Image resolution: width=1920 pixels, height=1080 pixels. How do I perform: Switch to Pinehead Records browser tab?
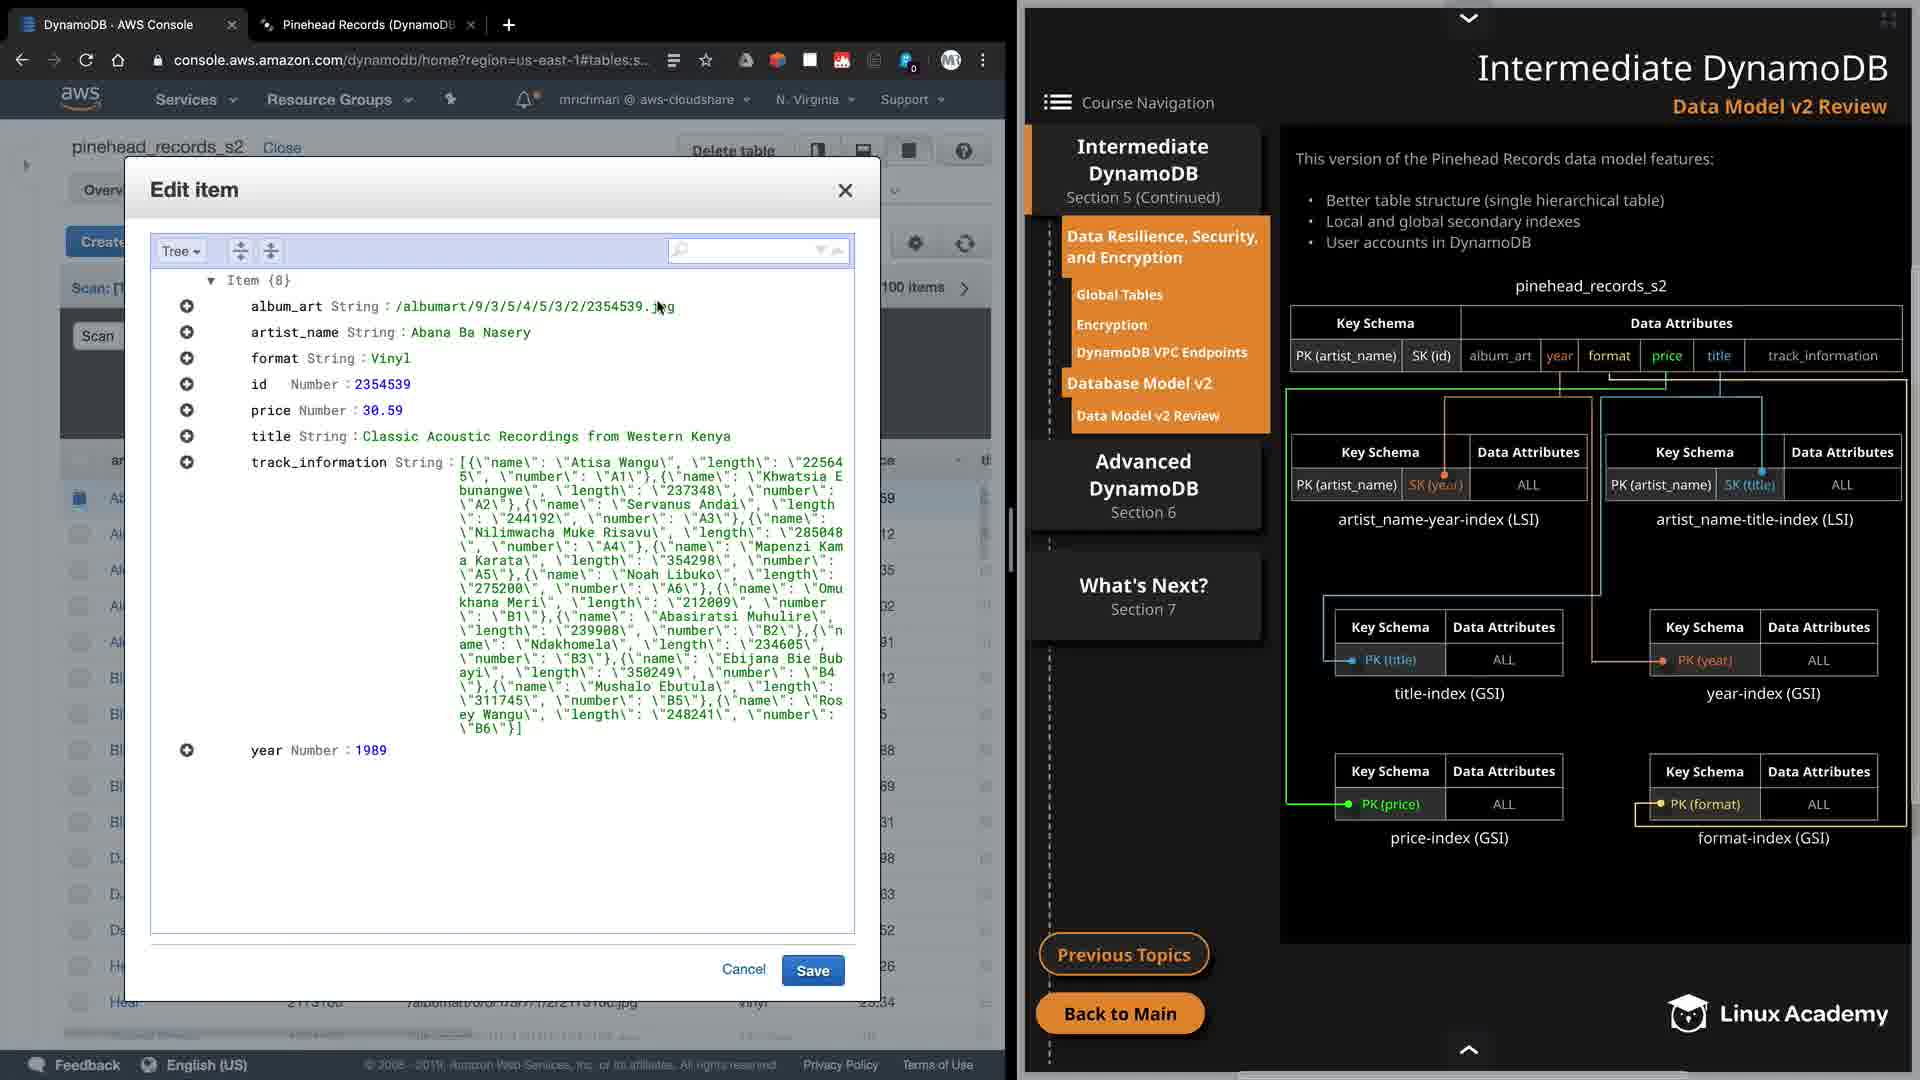point(367,25)
